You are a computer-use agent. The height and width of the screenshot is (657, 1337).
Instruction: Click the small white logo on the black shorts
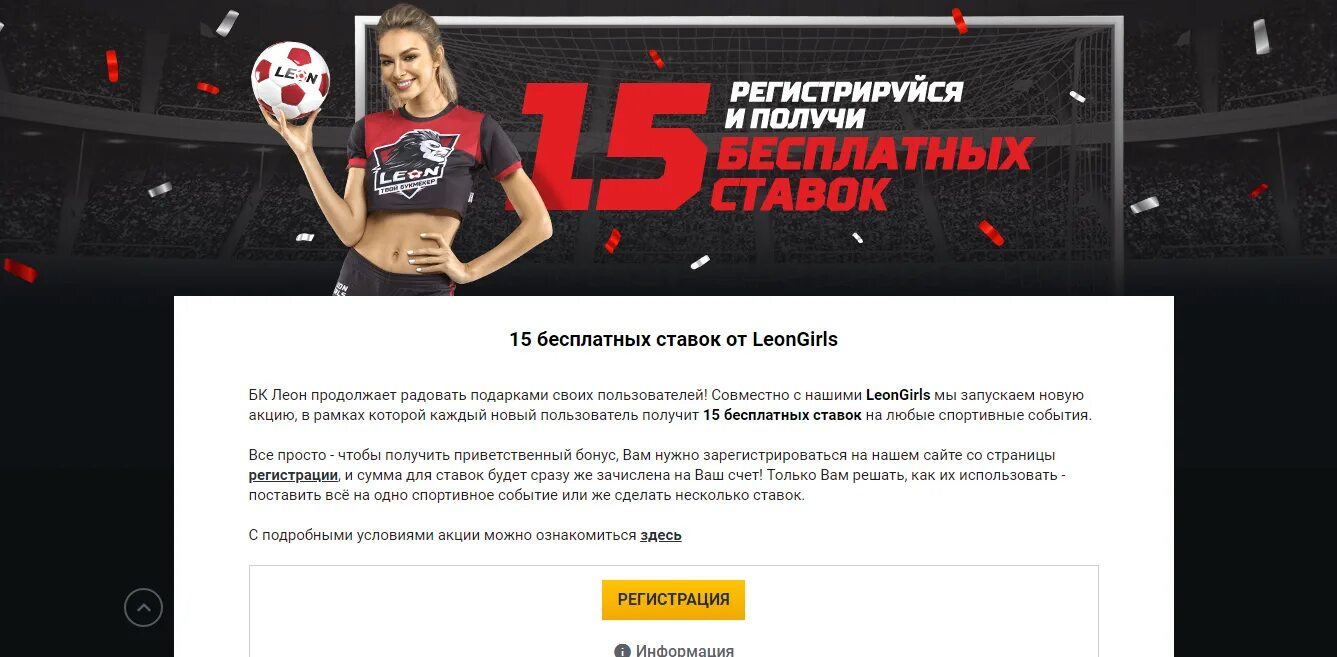pos(341,285)
